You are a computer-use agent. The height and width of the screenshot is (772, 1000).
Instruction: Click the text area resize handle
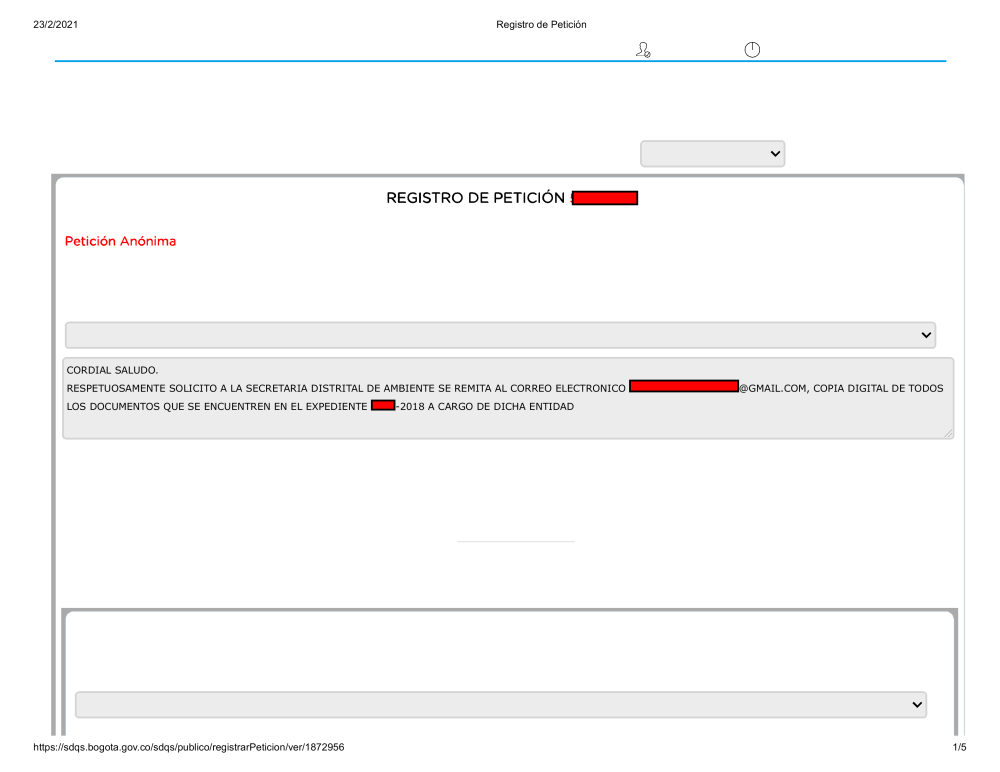(948, 433)
